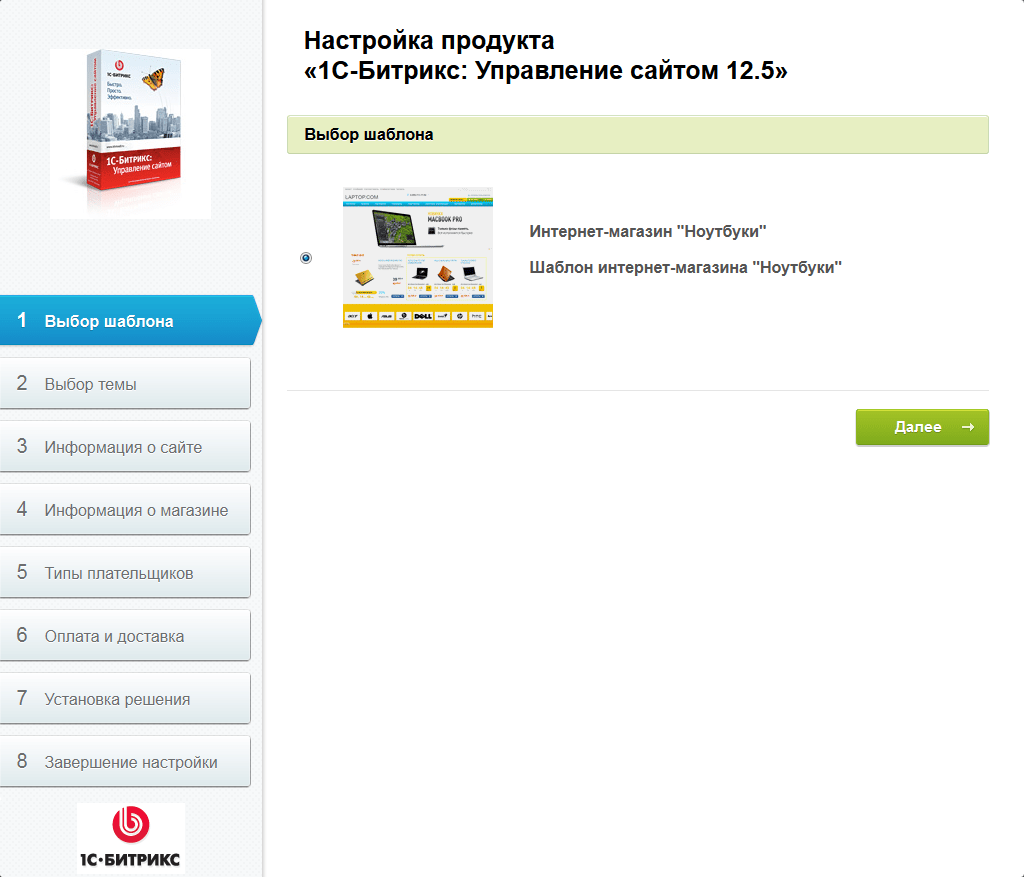The width and height of the screenshot is (1024, 877).
Task: Select step 6 Оплата и доставка
Action: (x=125, y=635)
